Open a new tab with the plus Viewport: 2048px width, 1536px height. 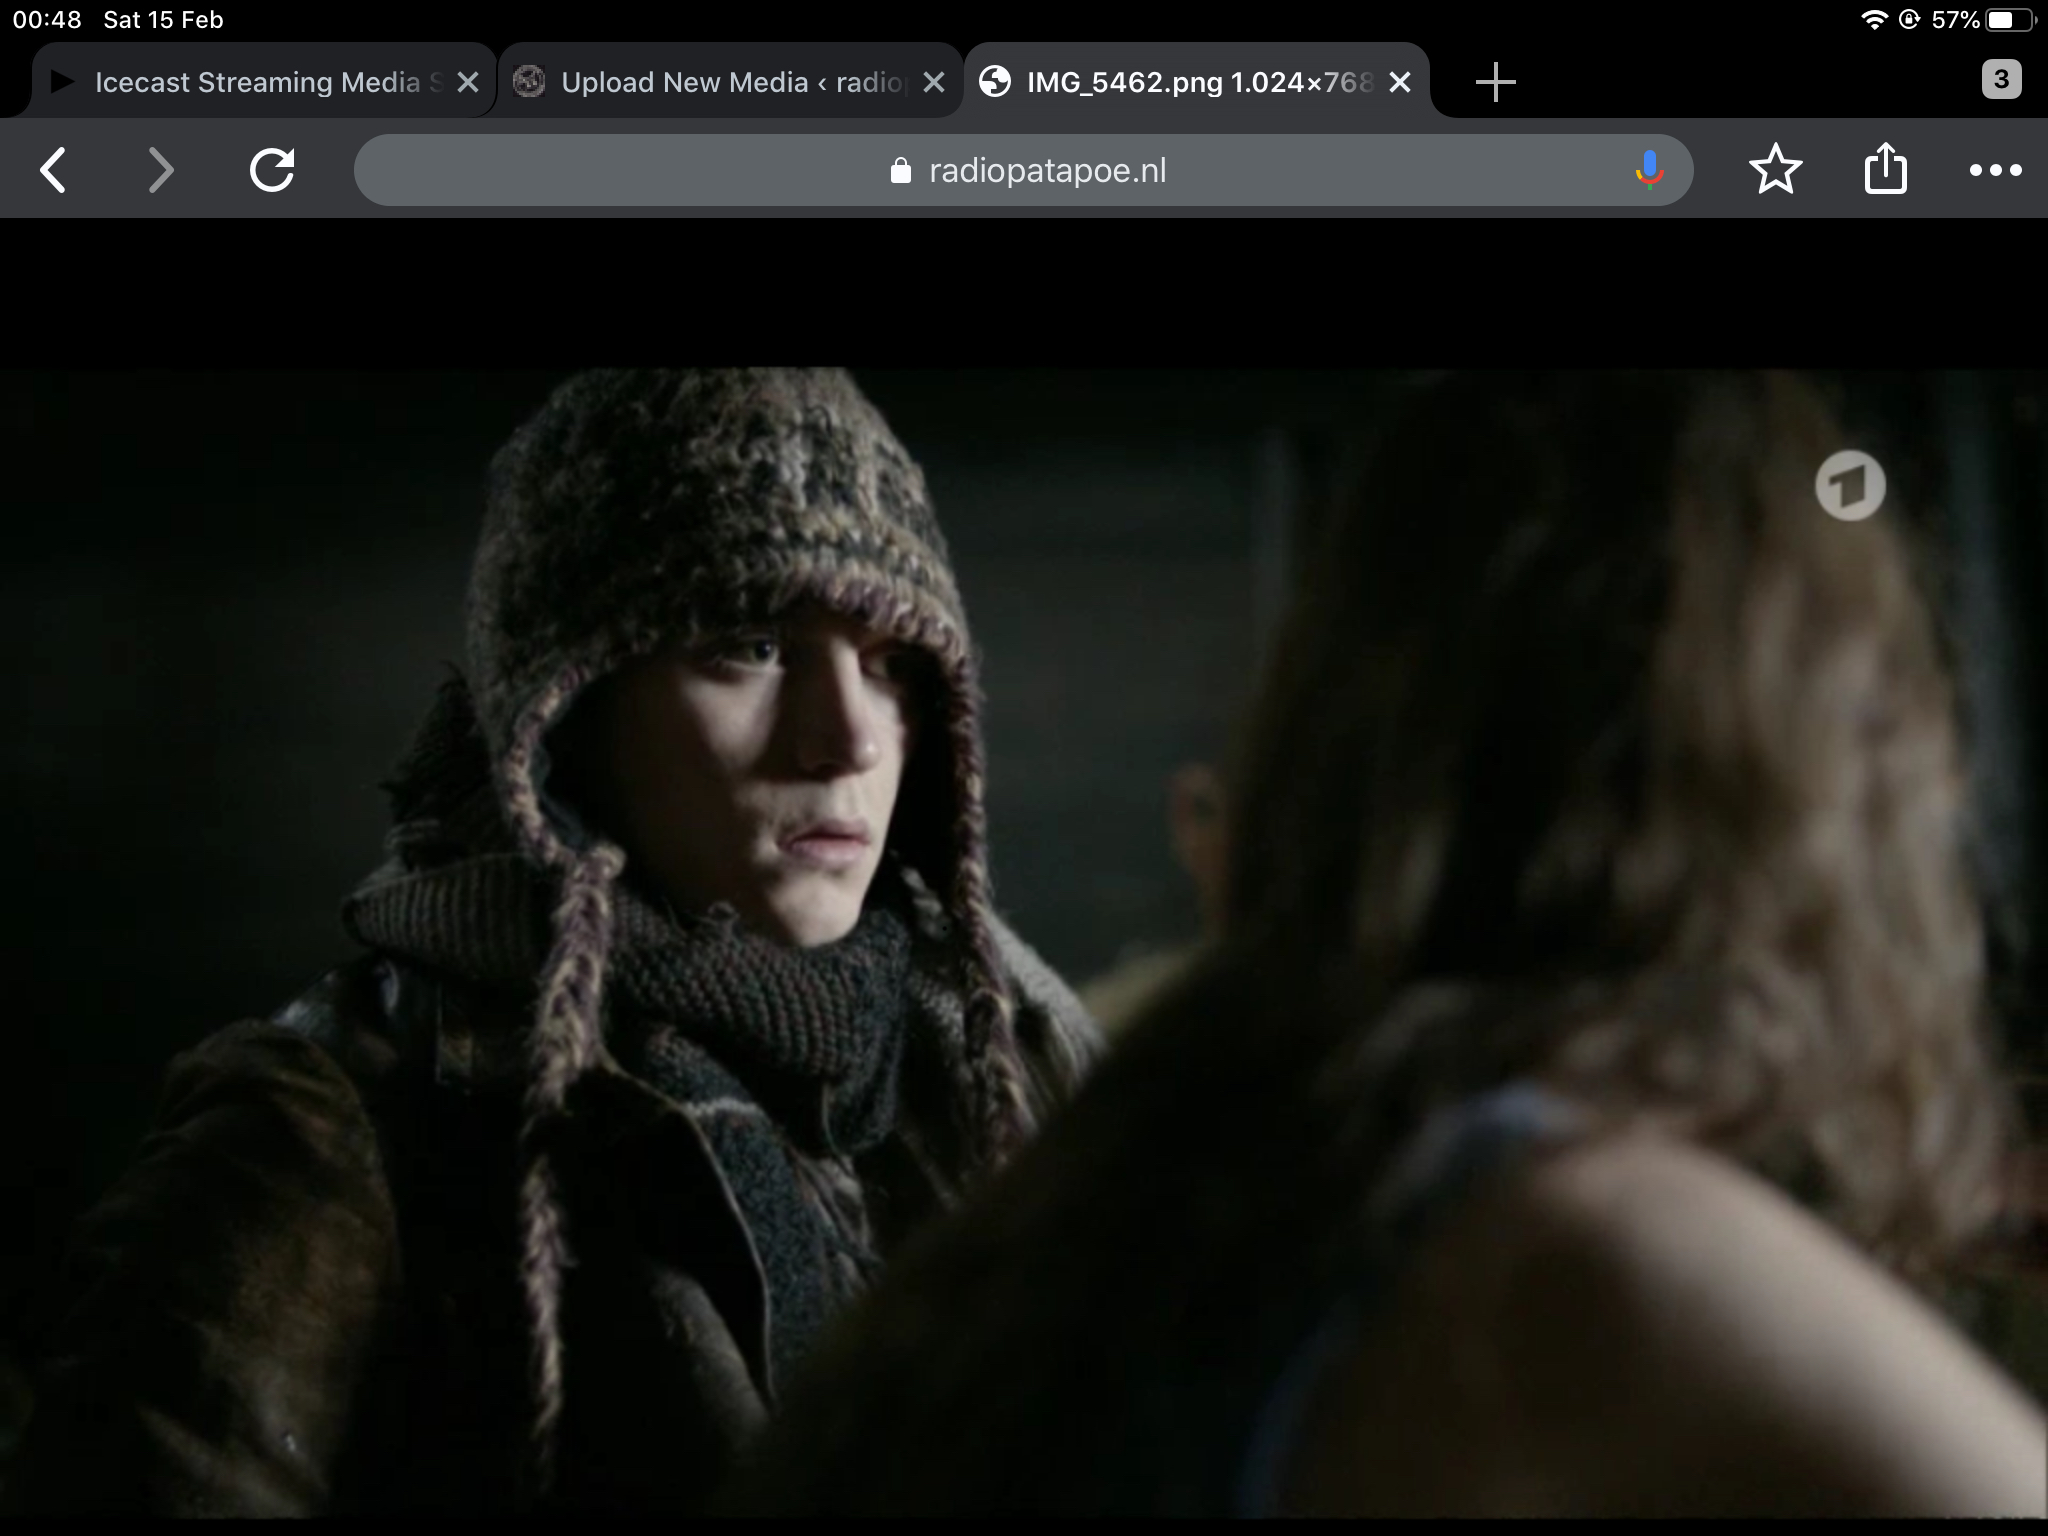coord(1496,82)
